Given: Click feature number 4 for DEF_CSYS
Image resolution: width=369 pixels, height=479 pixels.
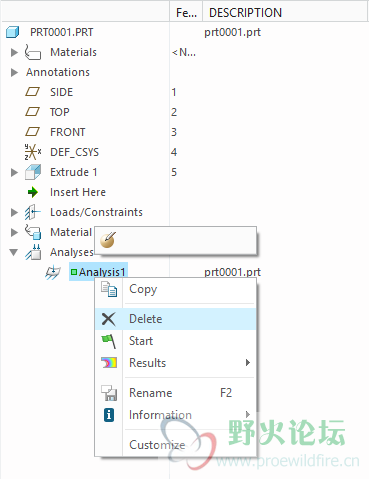Looking at the screenshot, I should pos(174,152).
